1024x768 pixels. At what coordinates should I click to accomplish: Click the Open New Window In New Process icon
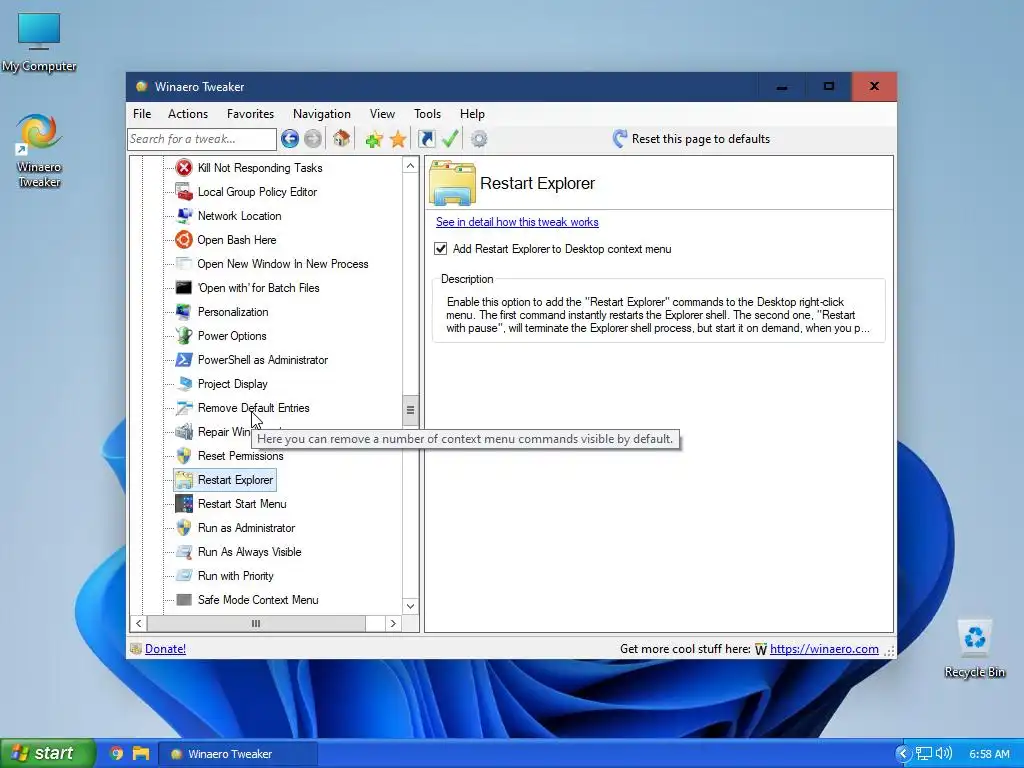tap(184, 264)
